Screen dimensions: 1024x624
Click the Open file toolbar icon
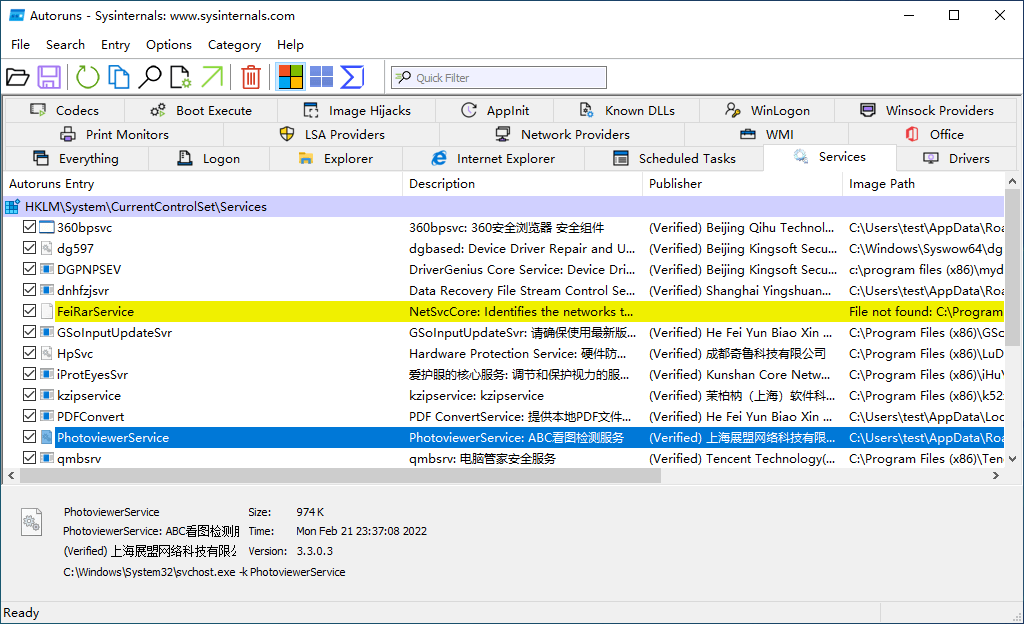18,77
